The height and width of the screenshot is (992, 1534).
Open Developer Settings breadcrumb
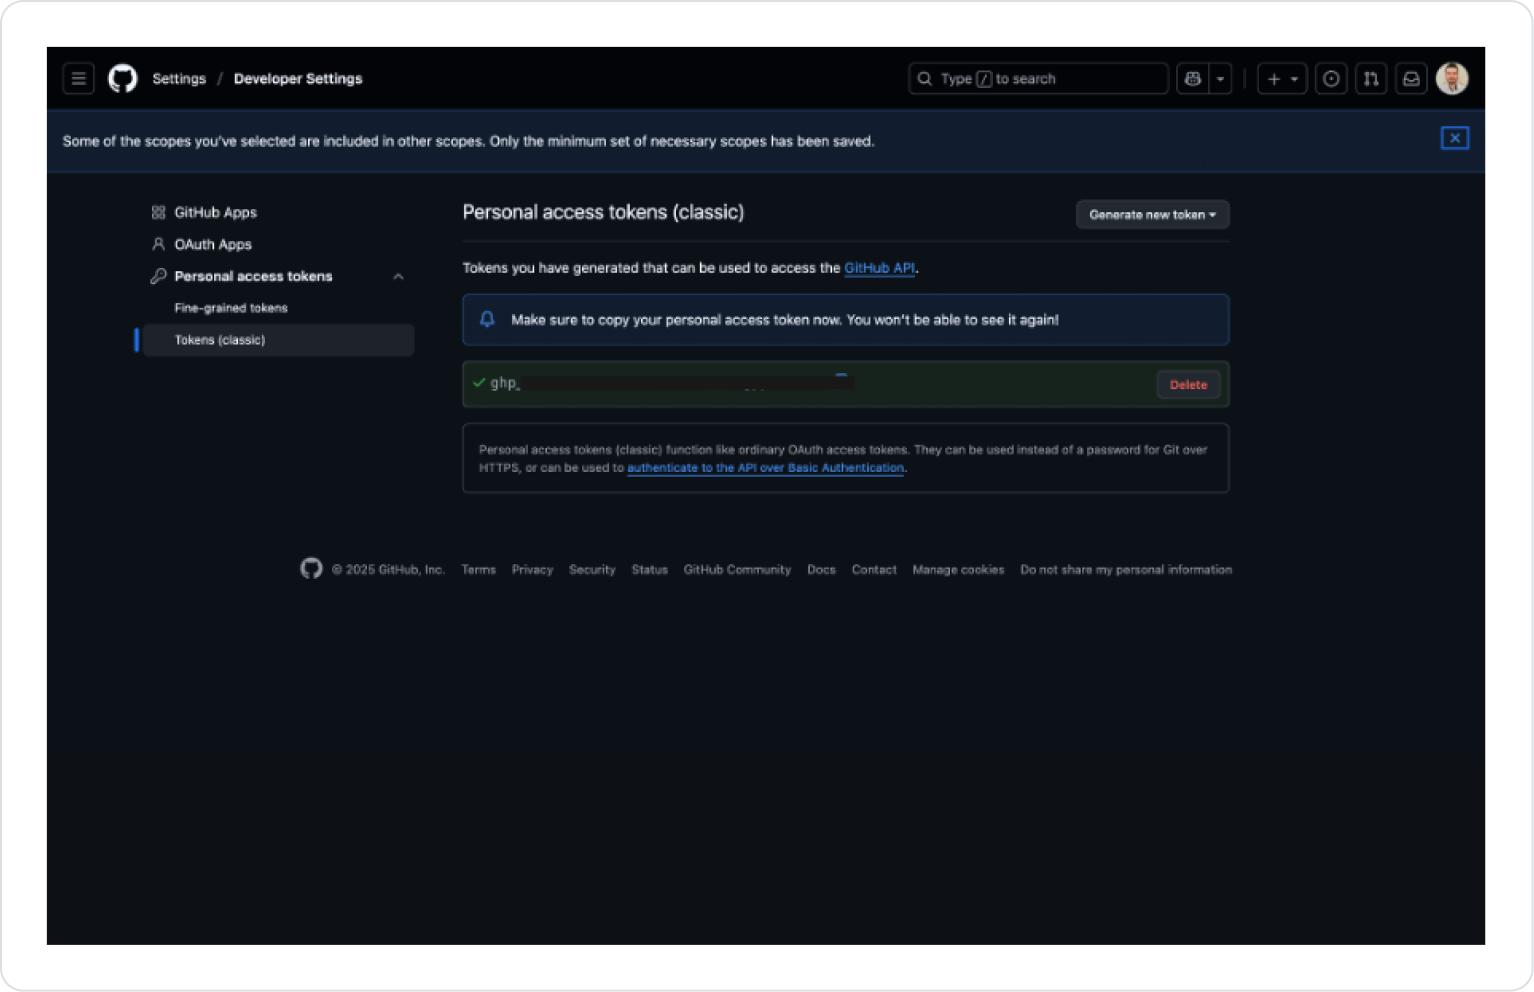tap(298, 78)
